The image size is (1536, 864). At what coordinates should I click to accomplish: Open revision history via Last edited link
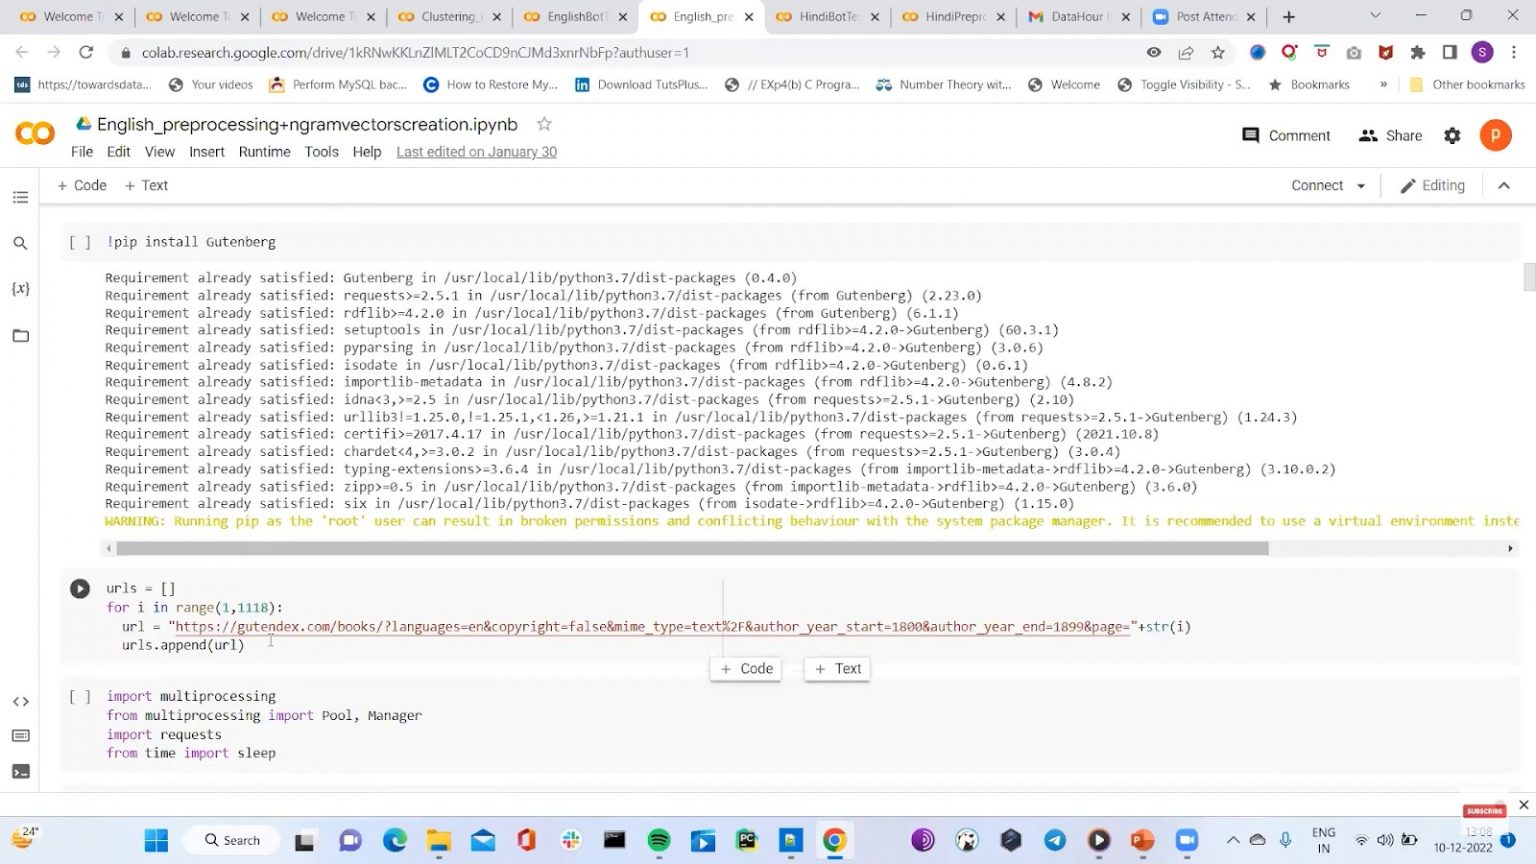[476, 152]
